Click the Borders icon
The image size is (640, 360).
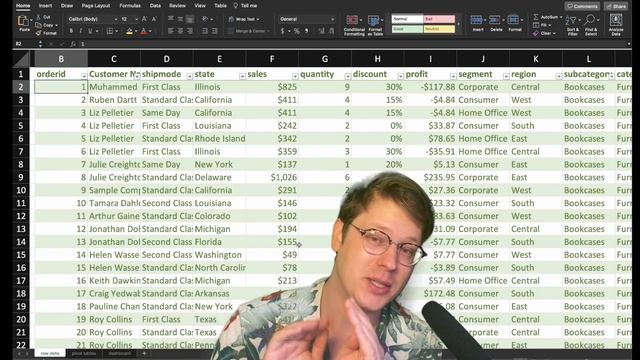tap(109, 31)
